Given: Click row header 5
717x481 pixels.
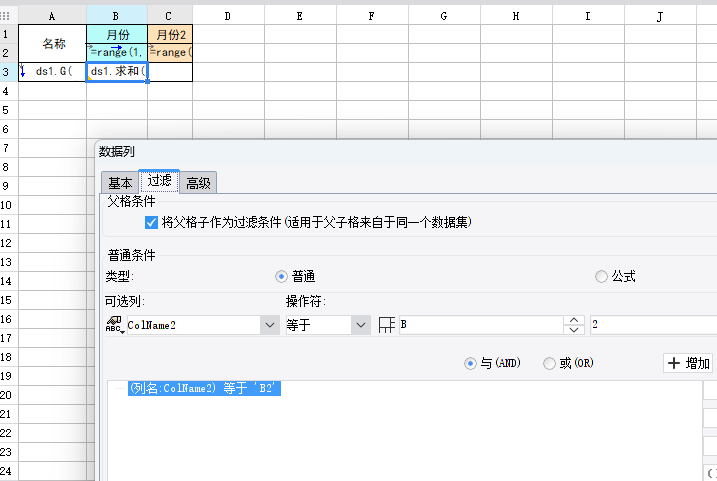Looking at the screenshot, I should click(x=9, y=110).
